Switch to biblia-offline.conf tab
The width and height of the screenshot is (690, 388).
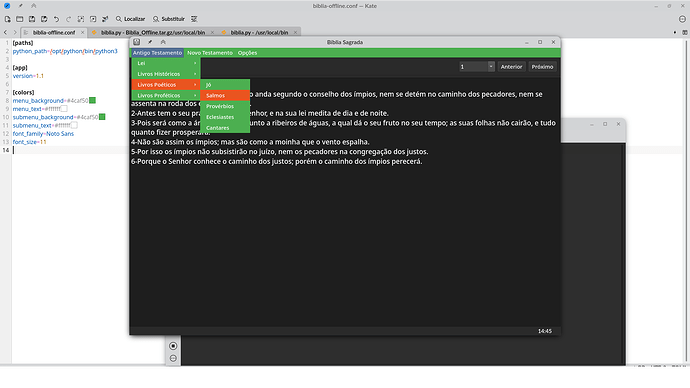54,32
